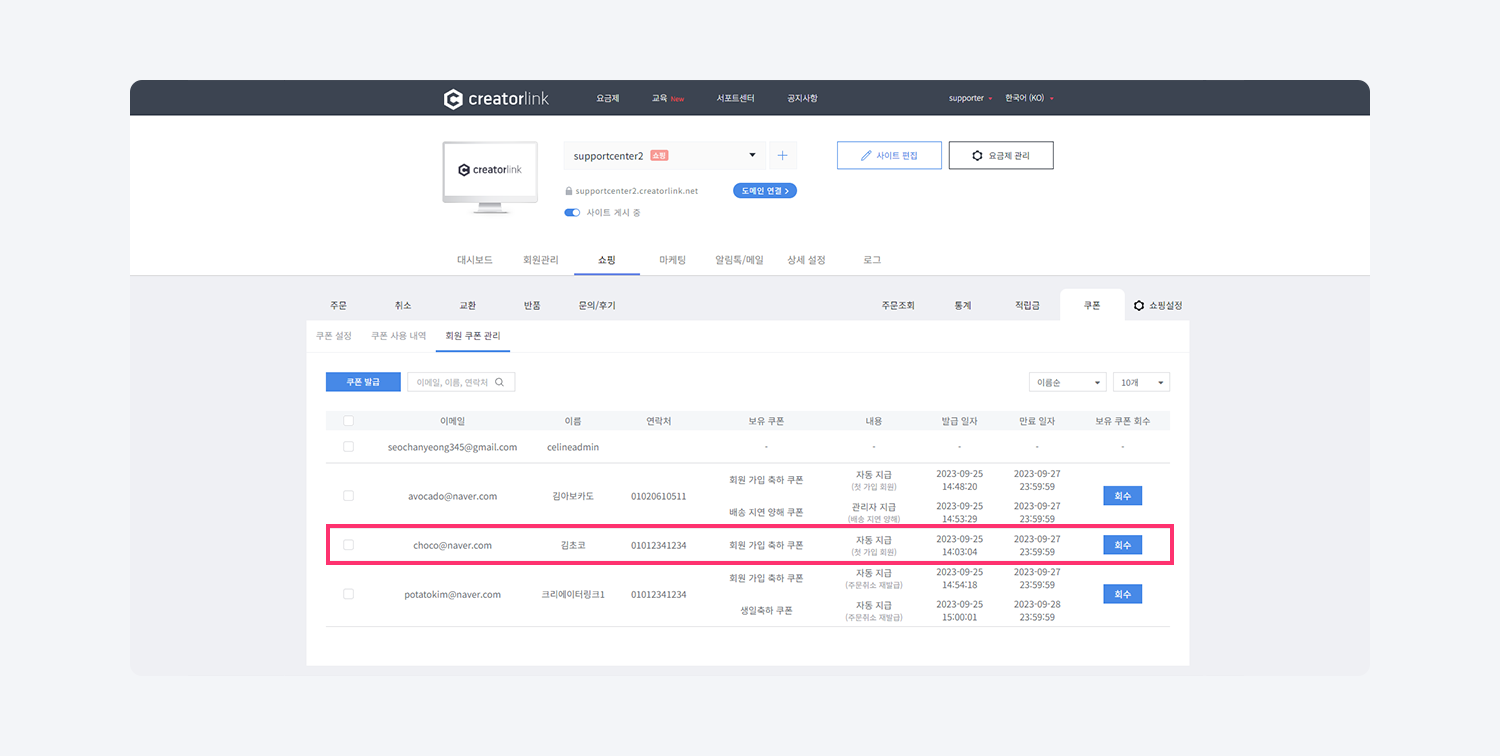Click the monitor site preview thumbnail
1500x756 pixels.
click(x=490, y=176)
